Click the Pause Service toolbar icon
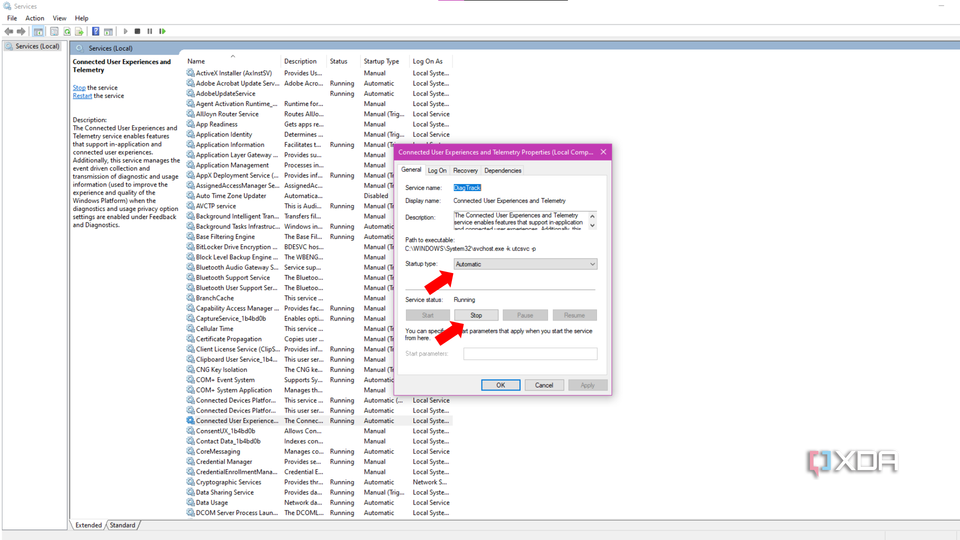960x540 pixels. click(x=149, y=31)
